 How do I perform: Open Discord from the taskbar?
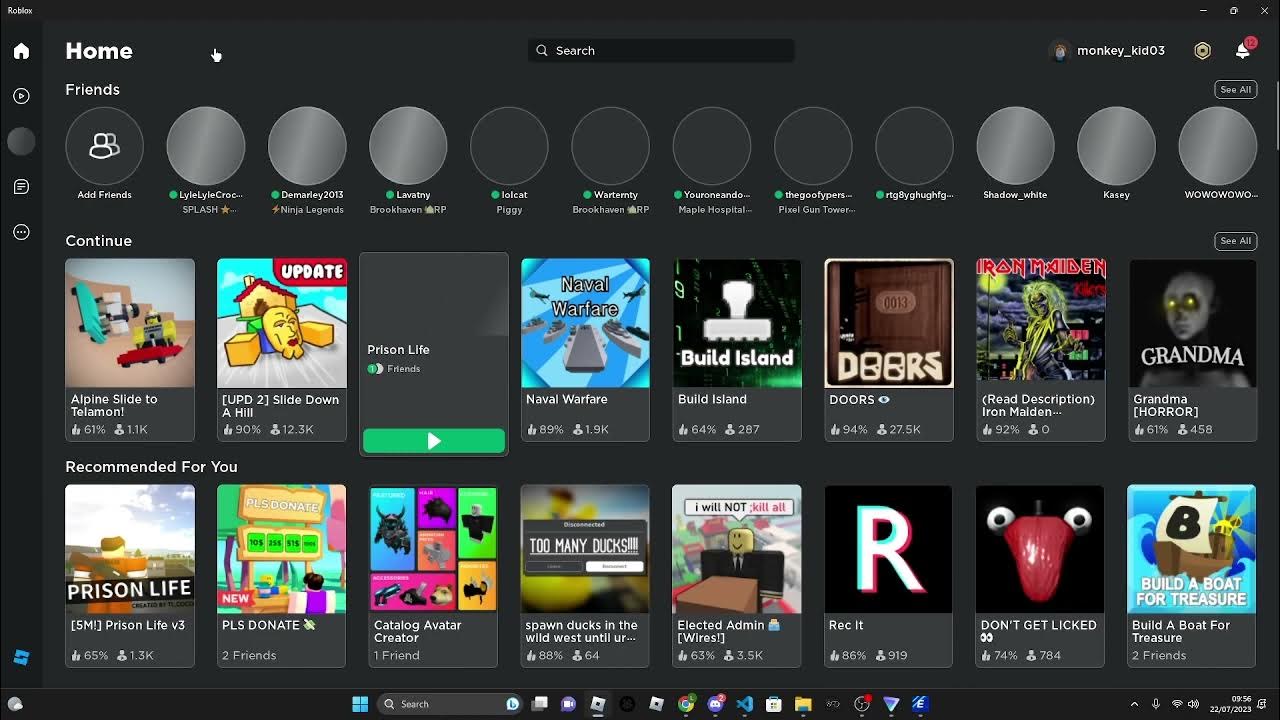[715, 704]
